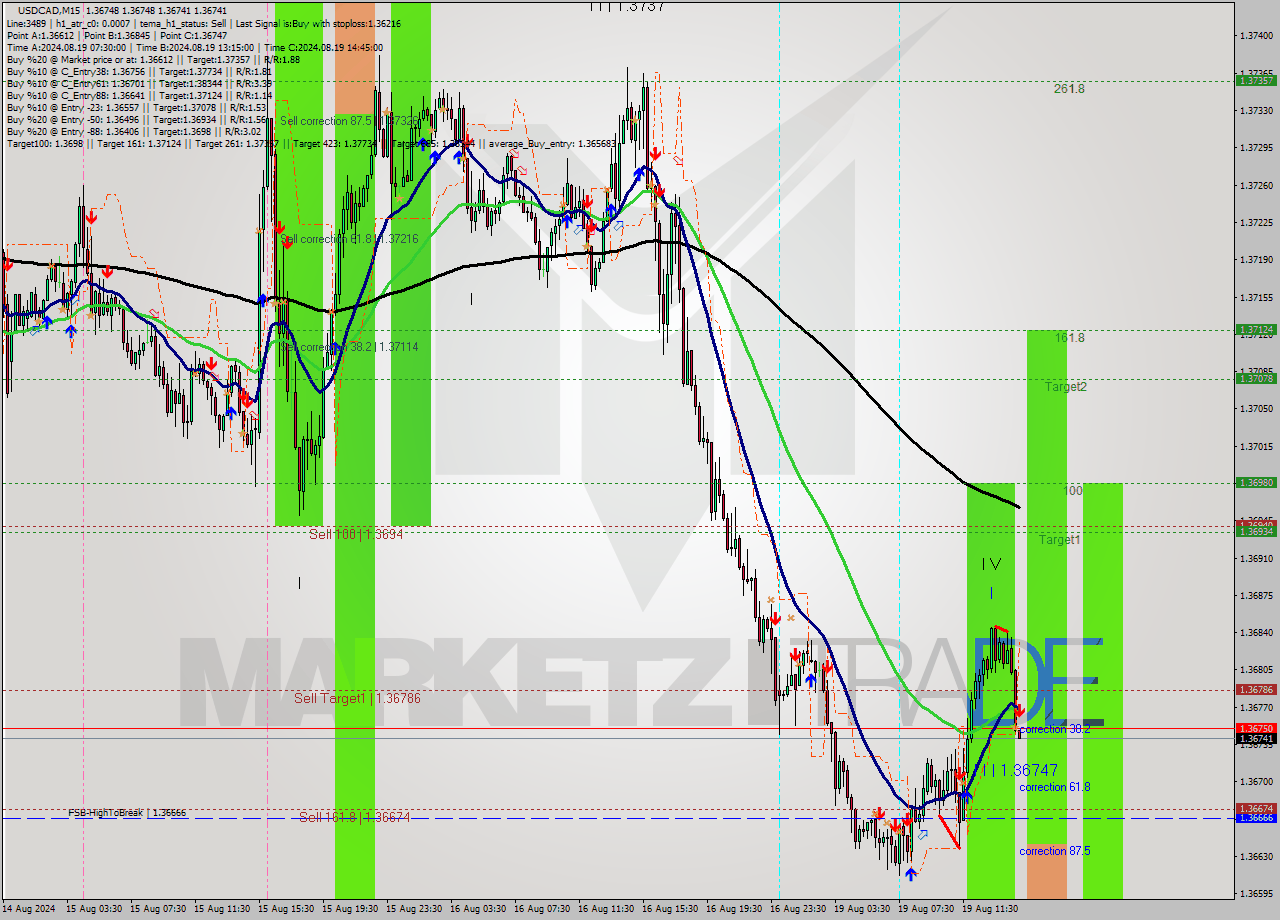
Task: Click the '15 Aug 23:30' time axis label
Action: pyautogui.click(x=414, y=909)
